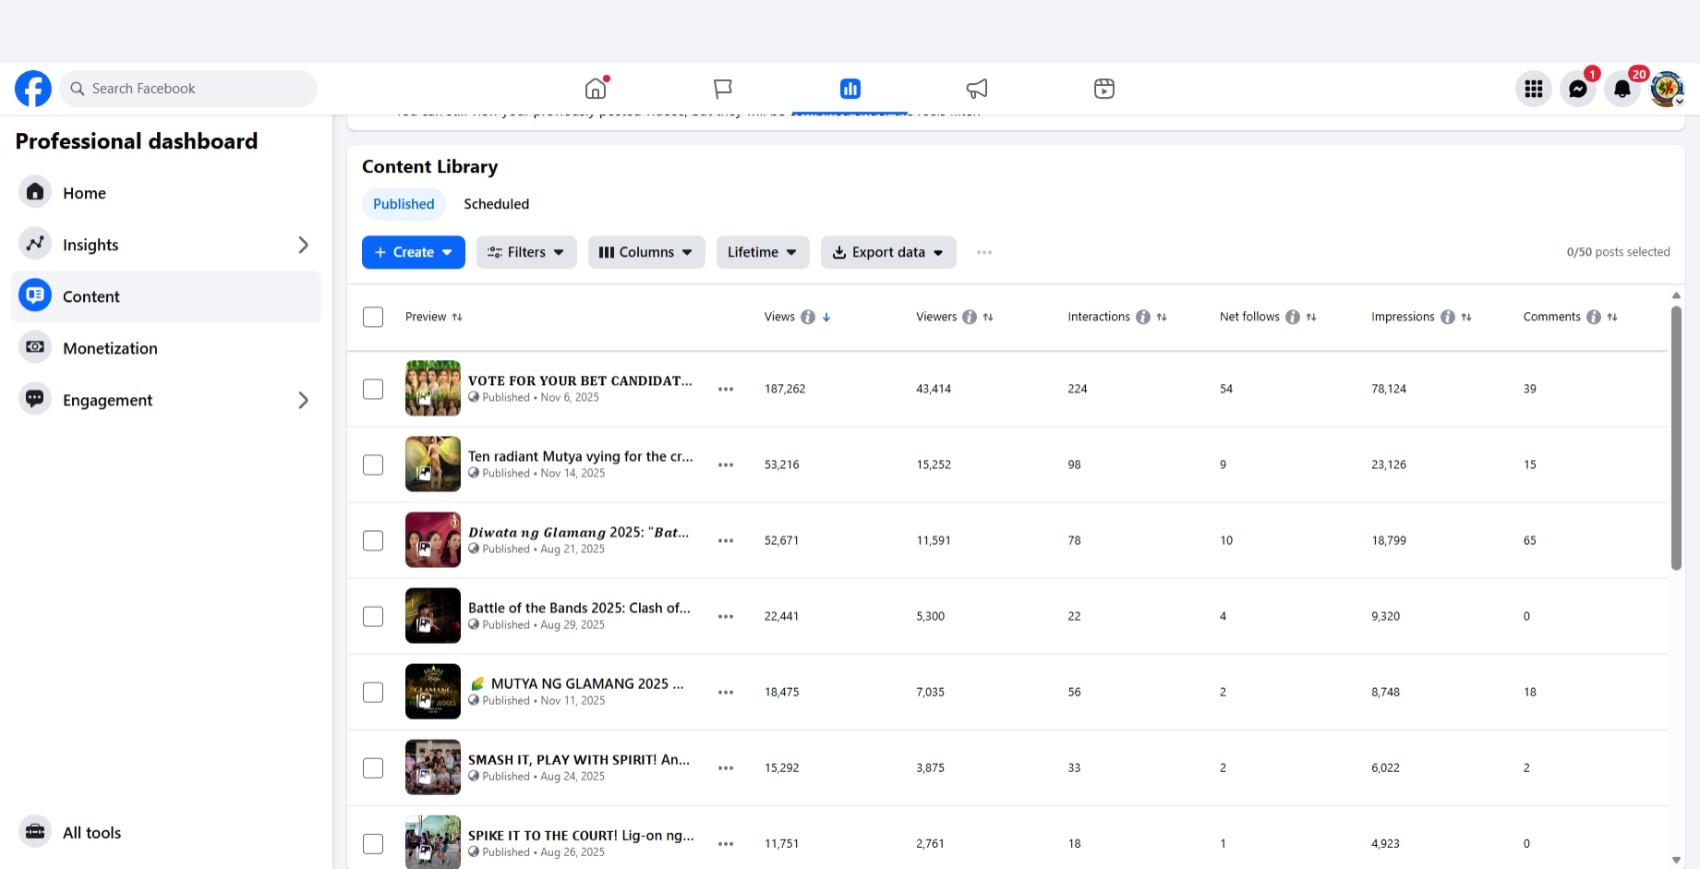Expand the Insights sidebar section chevron
Viewport: 1700px width, 869px height.
303,245
